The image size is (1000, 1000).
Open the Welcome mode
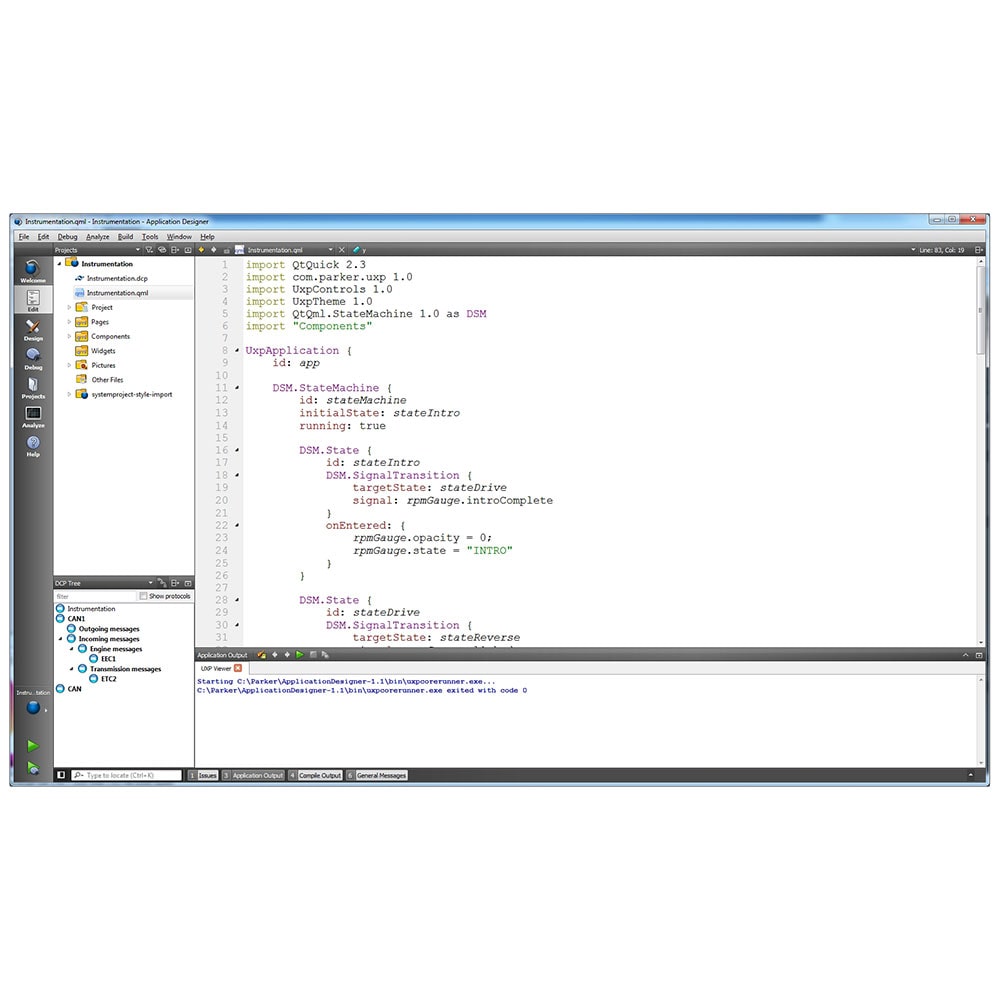(x=33, y=271)
